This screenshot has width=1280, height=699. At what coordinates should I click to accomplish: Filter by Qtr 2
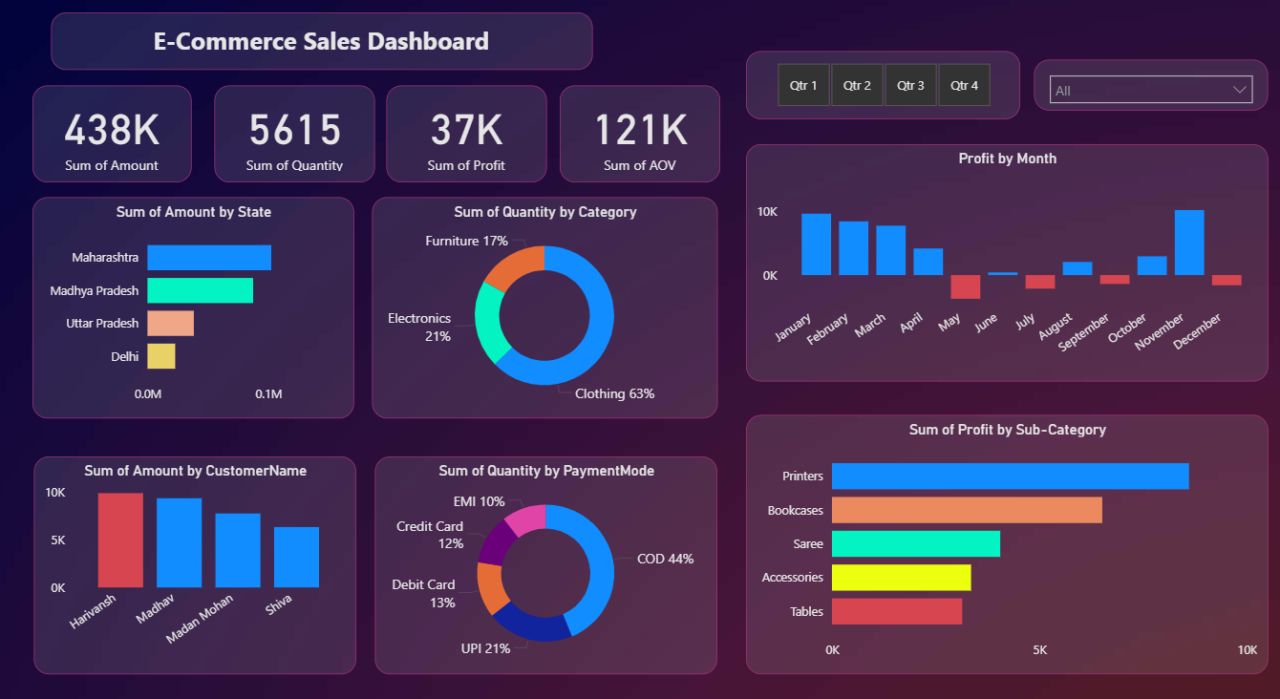857,86
